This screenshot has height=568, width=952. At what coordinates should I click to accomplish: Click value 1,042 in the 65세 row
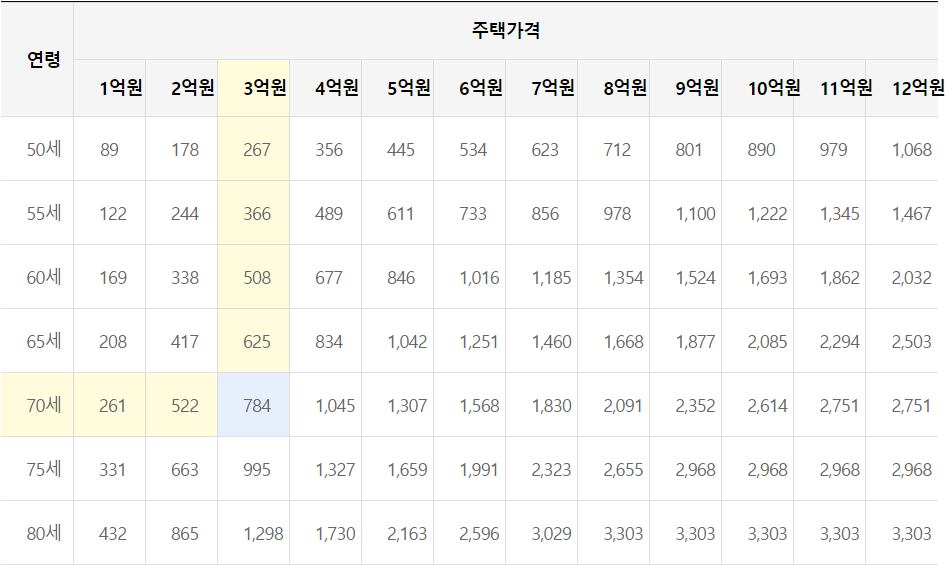click(x=407, y=342)
